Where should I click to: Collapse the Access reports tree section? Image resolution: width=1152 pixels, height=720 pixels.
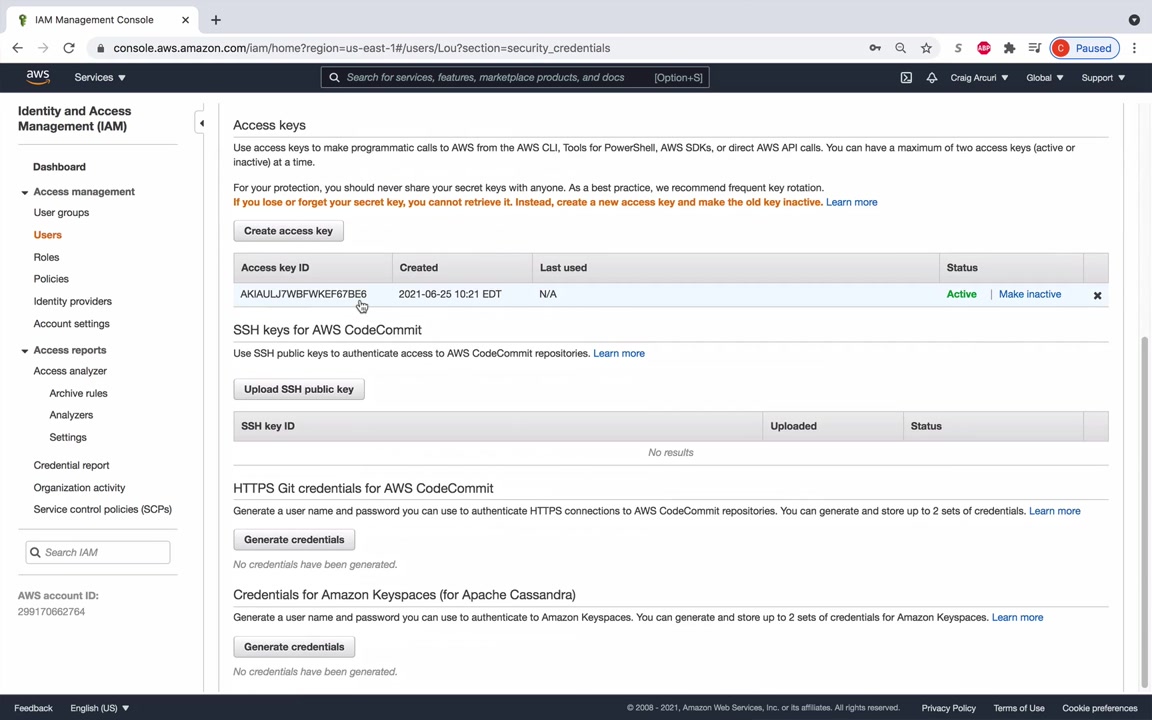click(25, 350)
